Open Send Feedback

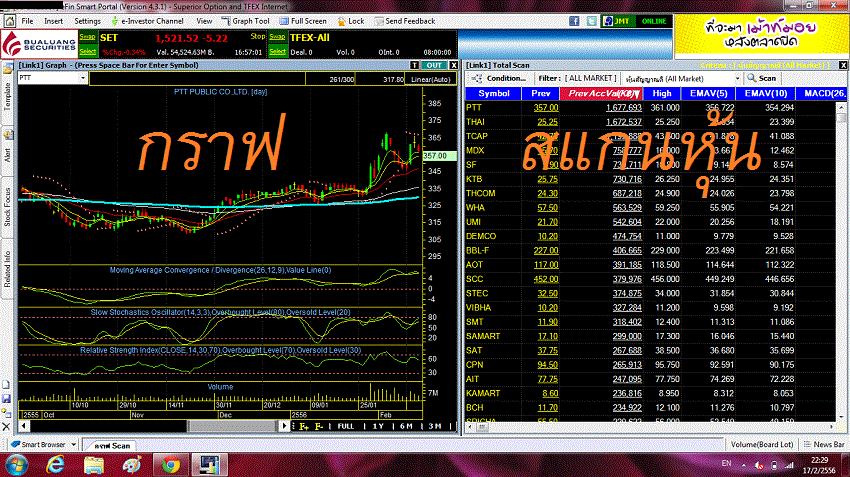click(405, 21)
